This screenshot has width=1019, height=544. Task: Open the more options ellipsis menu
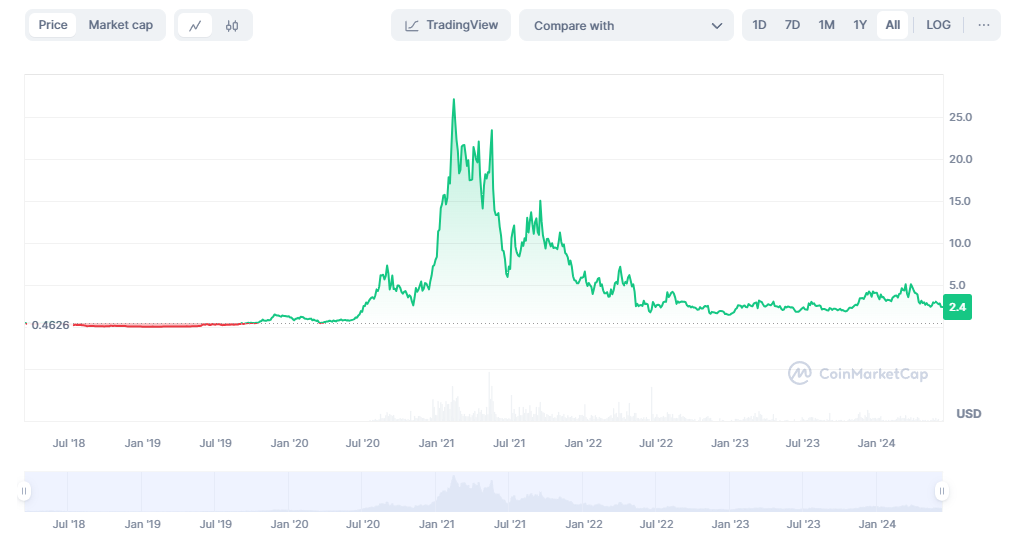click(984, 25)
